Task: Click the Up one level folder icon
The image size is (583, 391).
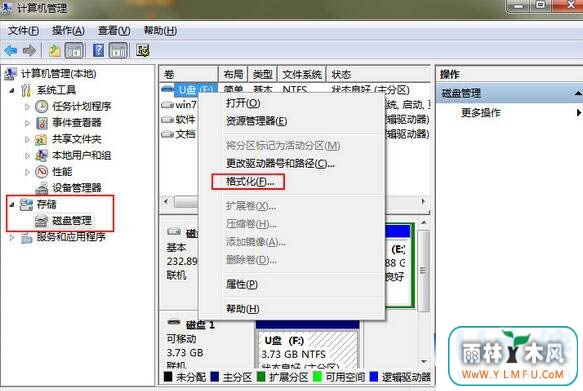Action: [x=55, y=50]
